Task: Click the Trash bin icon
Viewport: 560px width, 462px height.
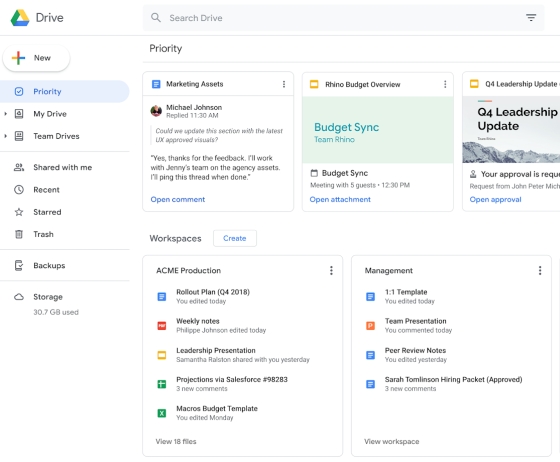Action: [19, 234]
